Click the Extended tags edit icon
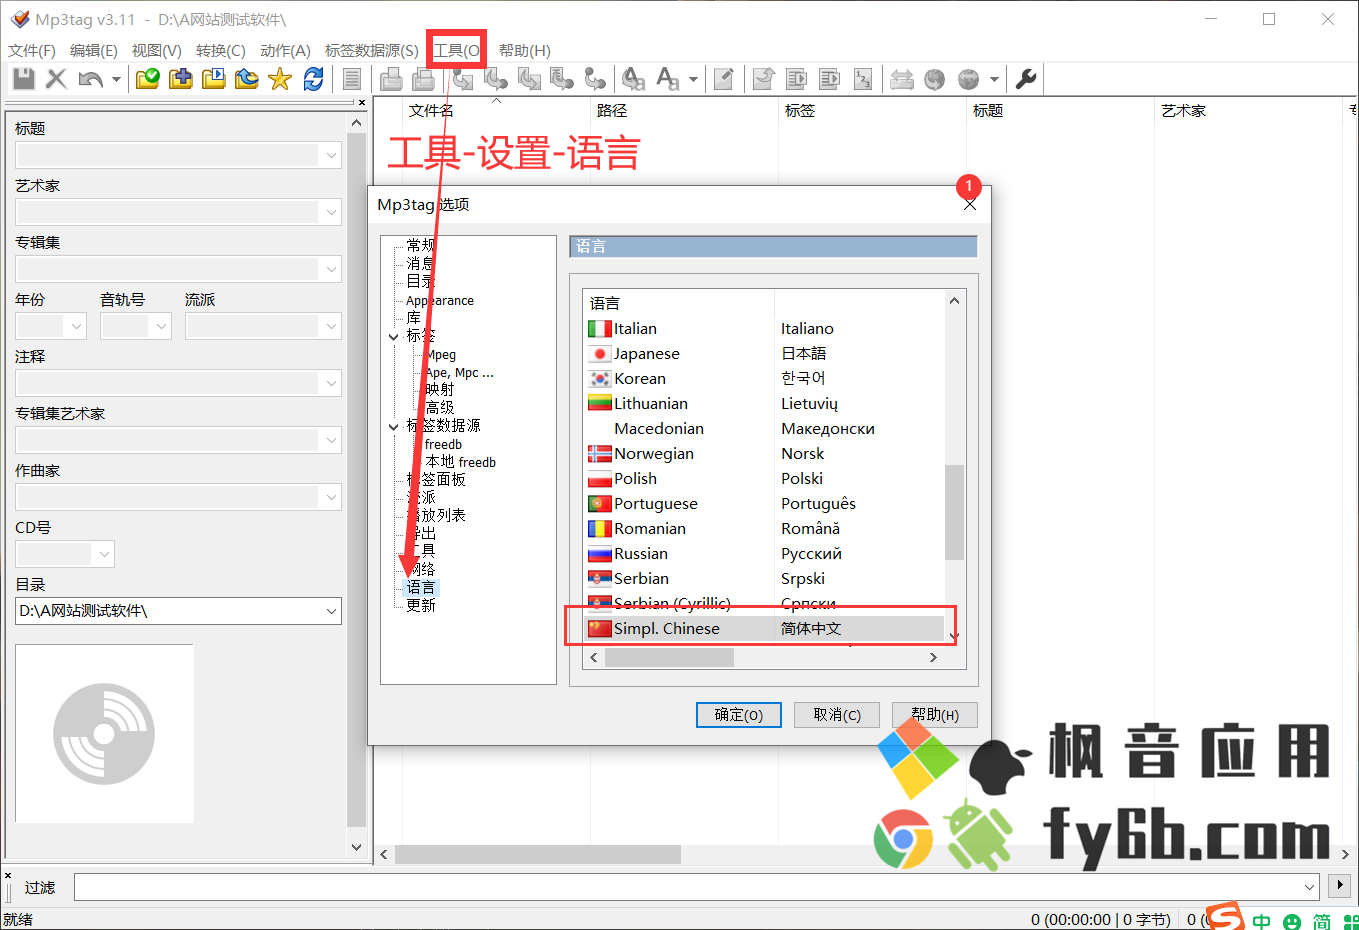The height and width of the screenshot is (930, 1359). coord(725,79)
